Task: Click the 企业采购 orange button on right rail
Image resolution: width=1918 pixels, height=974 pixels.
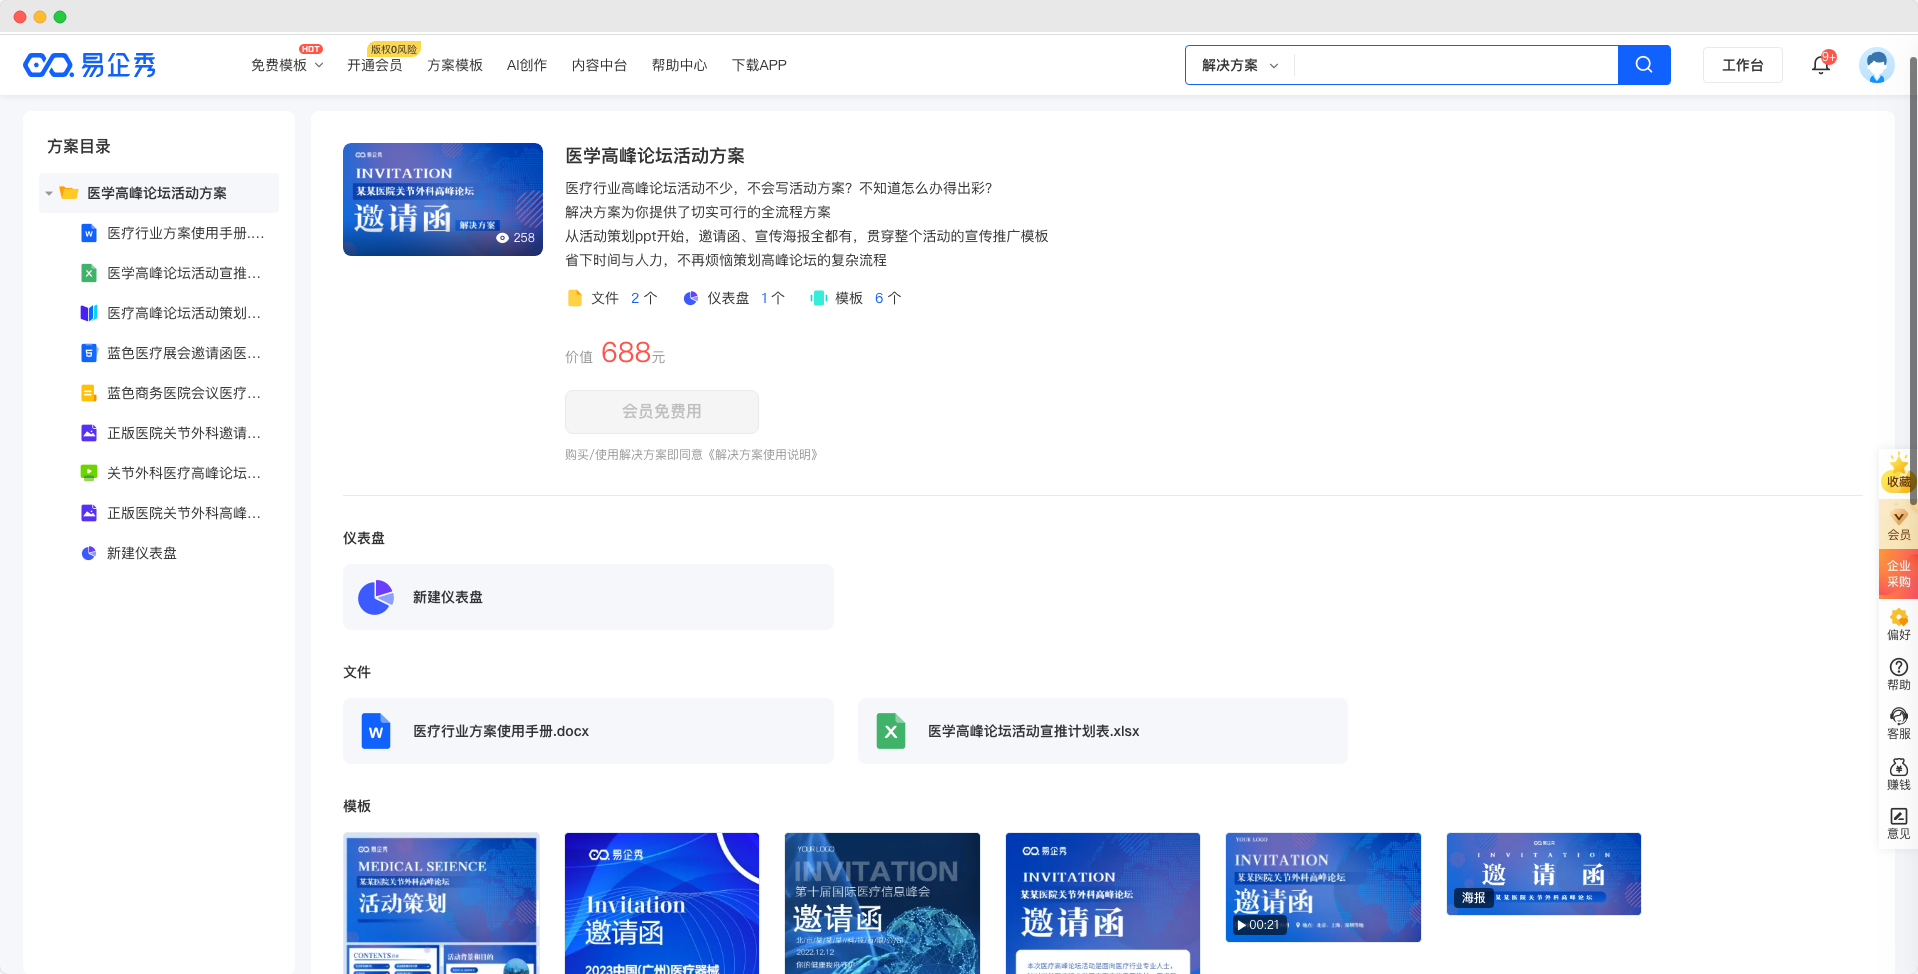Action: point(1898,573)
